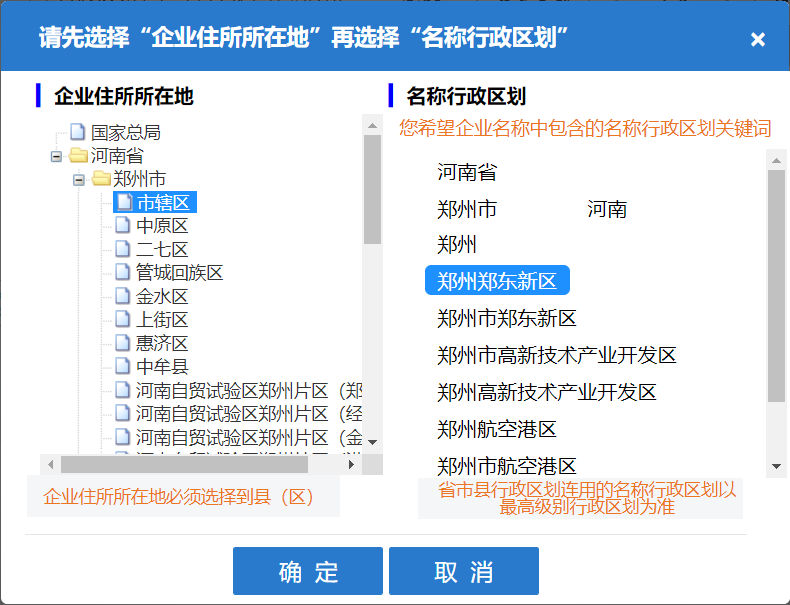790x605 pixels.
Task: Pick 郑州航空港区 option
Action: coord(497,429)
